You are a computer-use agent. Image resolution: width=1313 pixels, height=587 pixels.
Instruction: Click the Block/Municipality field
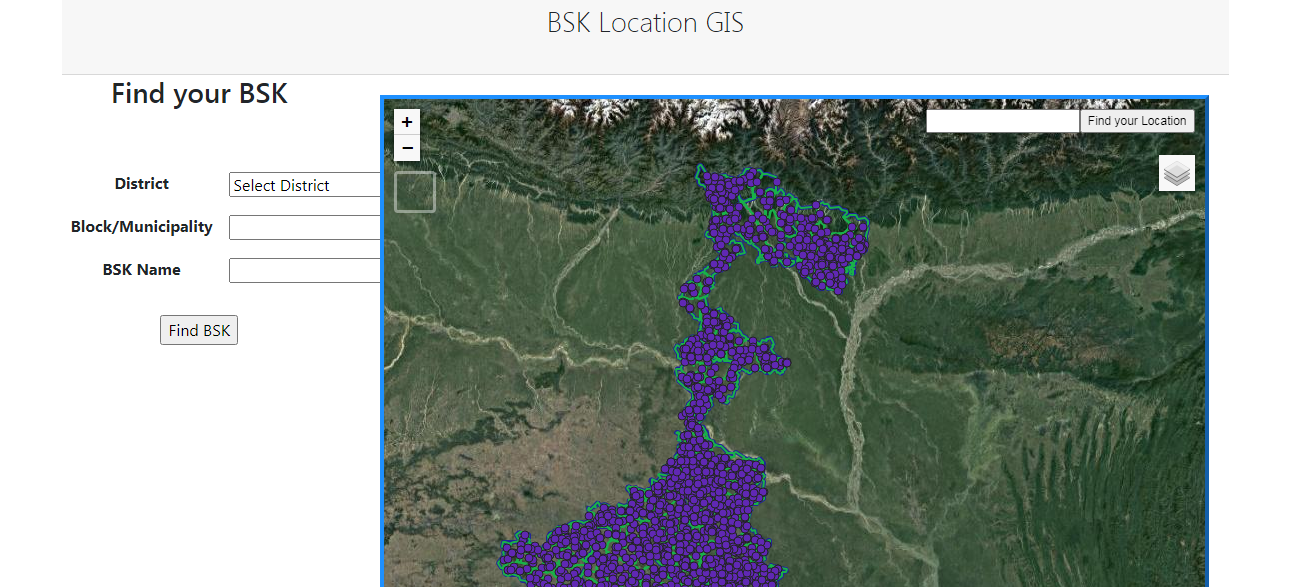305,227
